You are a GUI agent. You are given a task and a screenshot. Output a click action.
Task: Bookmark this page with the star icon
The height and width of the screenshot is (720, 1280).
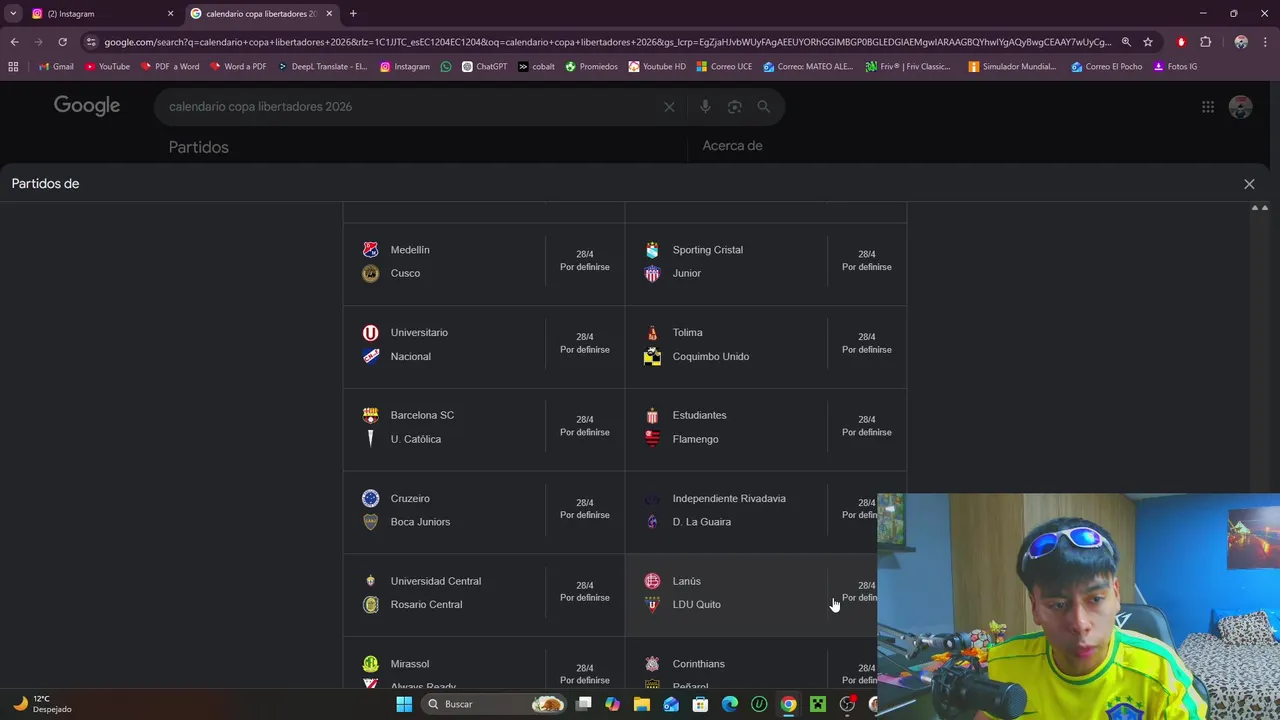(x=1148, y=42)
